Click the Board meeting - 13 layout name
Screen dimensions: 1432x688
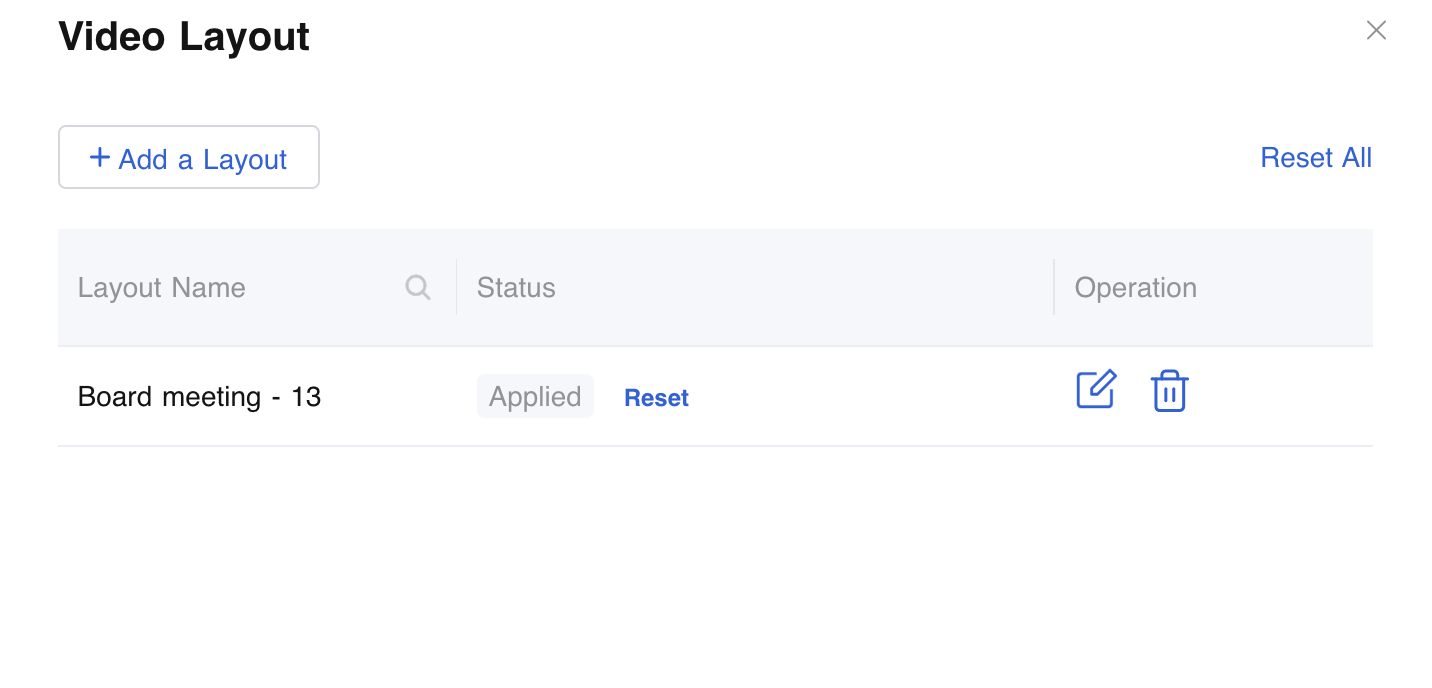coord(200,397)
